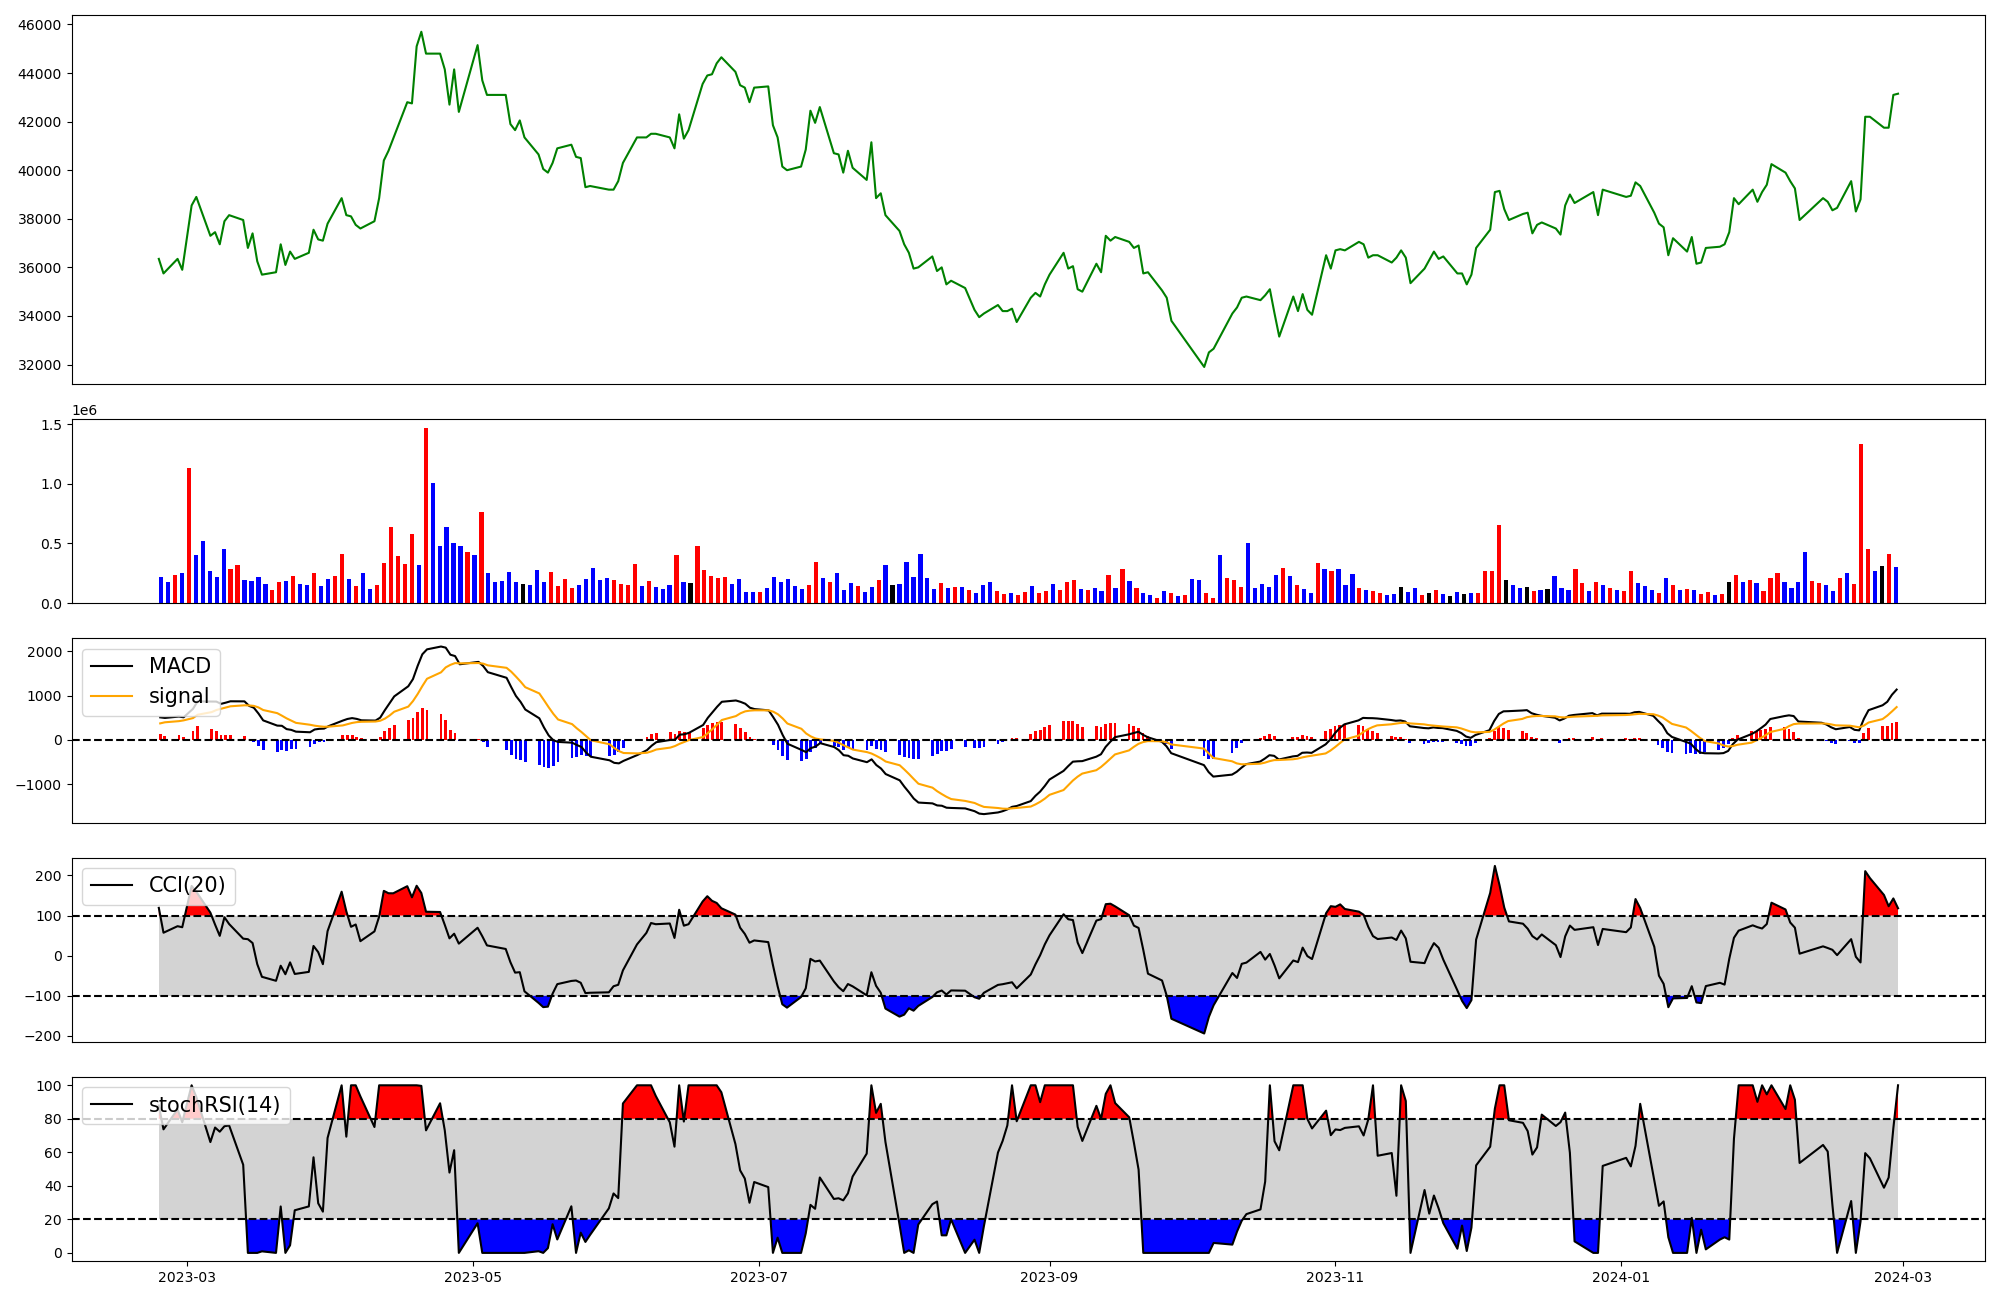This screenshot has height=1300, width=2000.
Task: Click the 2023-09 x-axis date label
Action: click(1049, 1277)
